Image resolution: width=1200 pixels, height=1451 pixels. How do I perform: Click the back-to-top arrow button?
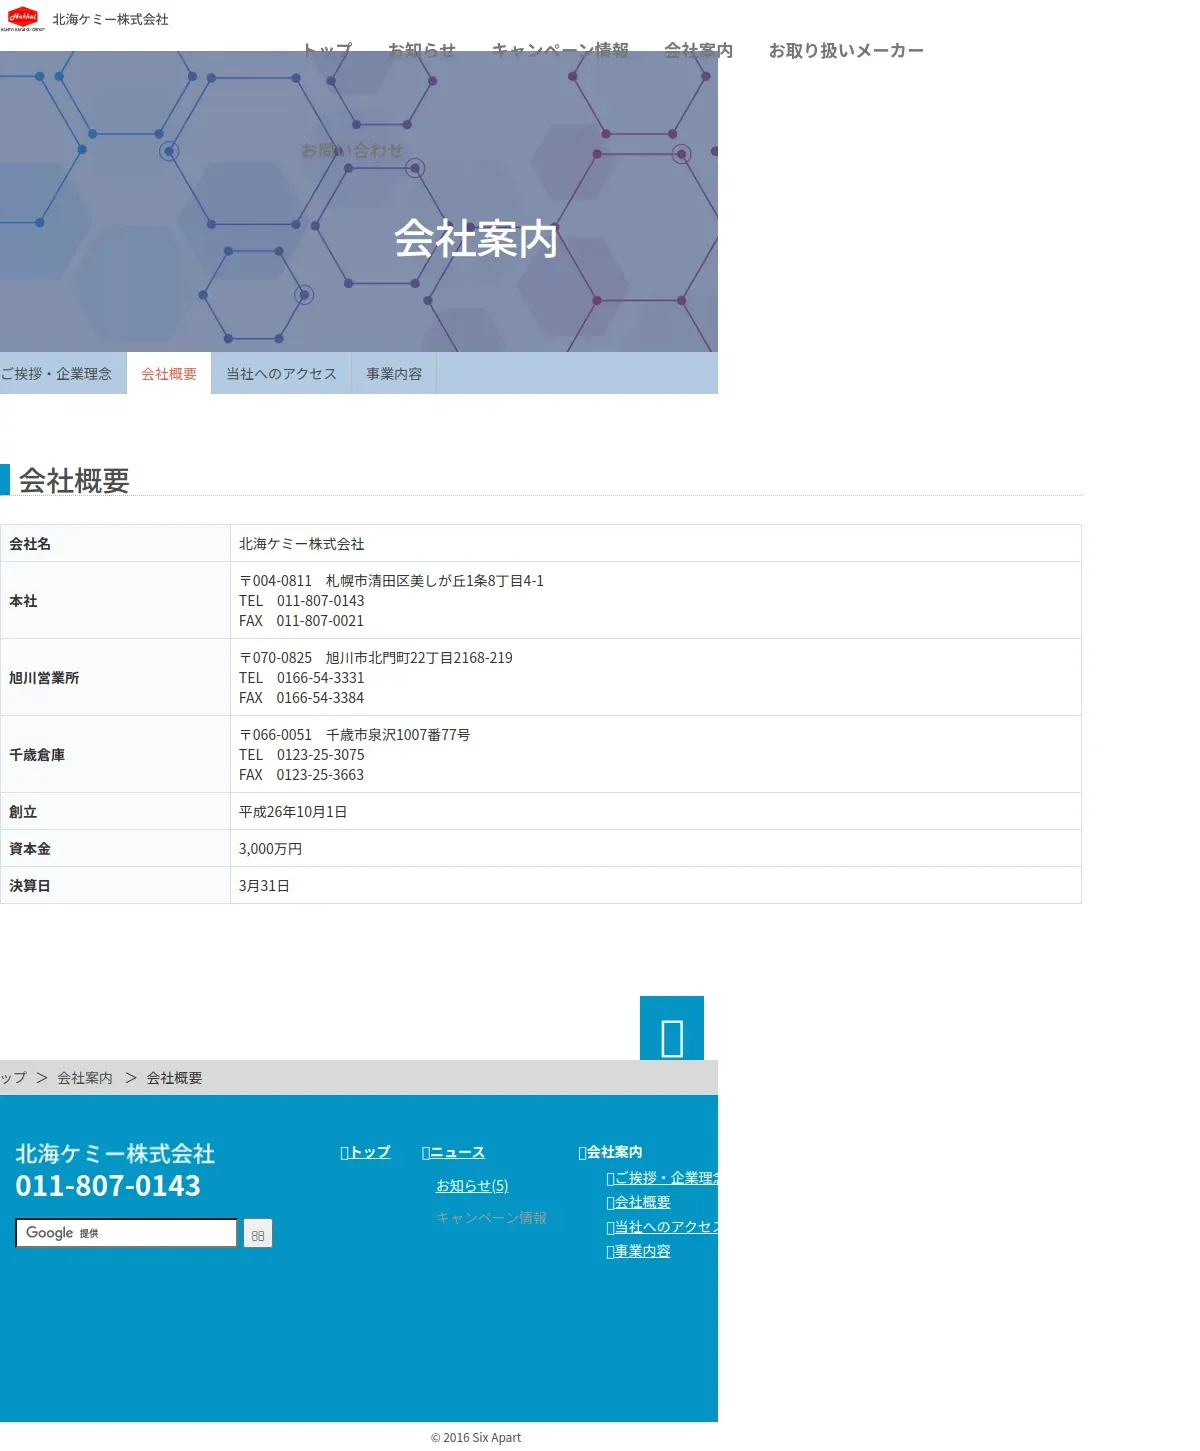[672, 1028]
